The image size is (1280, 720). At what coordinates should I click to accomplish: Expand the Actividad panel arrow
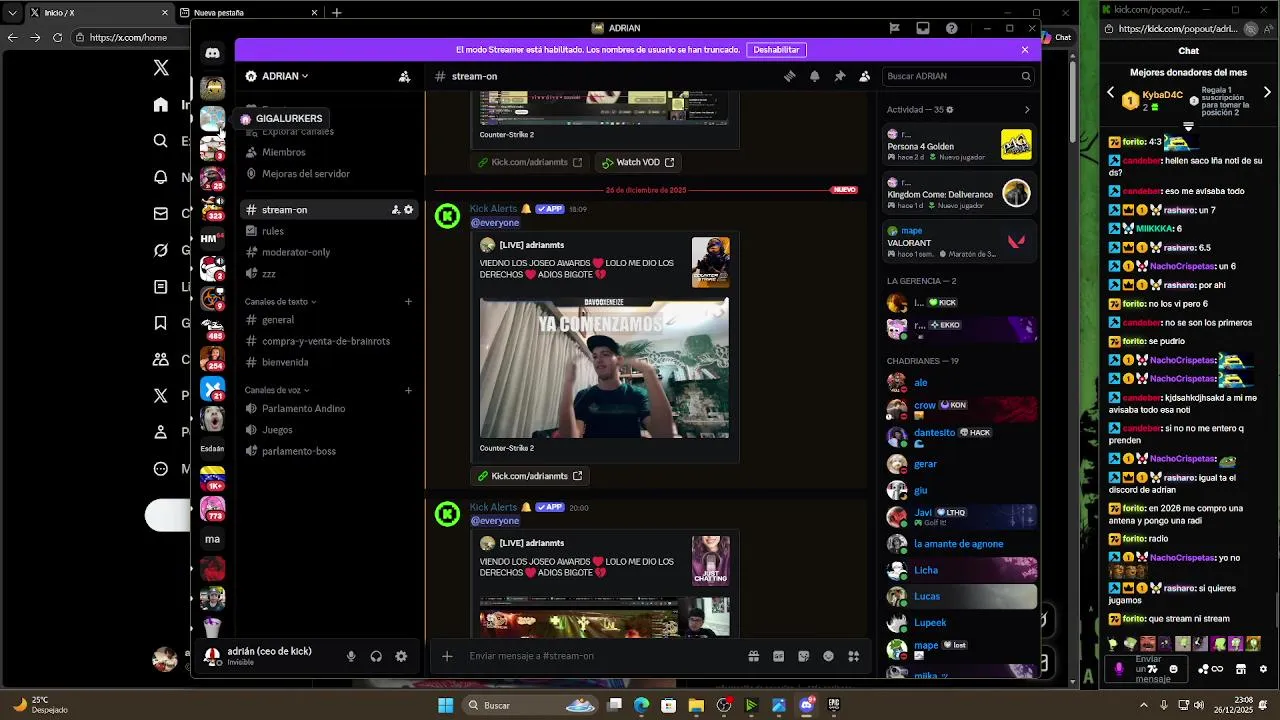pyautogui.click(x=1027, y=110)
